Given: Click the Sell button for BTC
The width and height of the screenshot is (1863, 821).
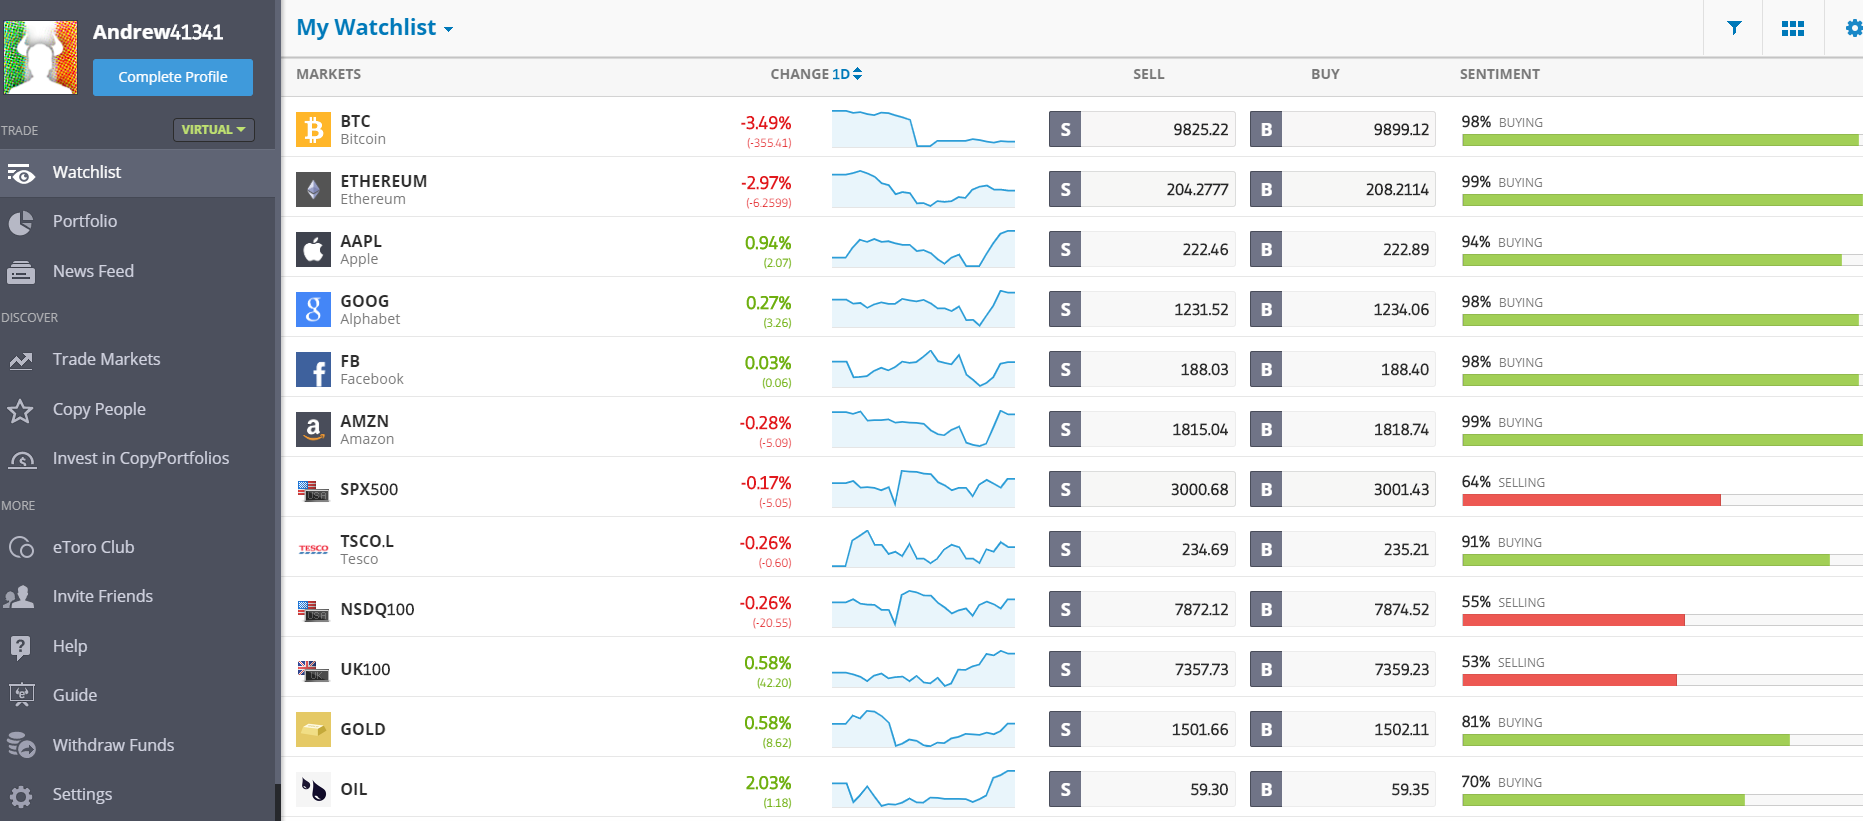Looking at the screenshot, I should pos(1065,129).
